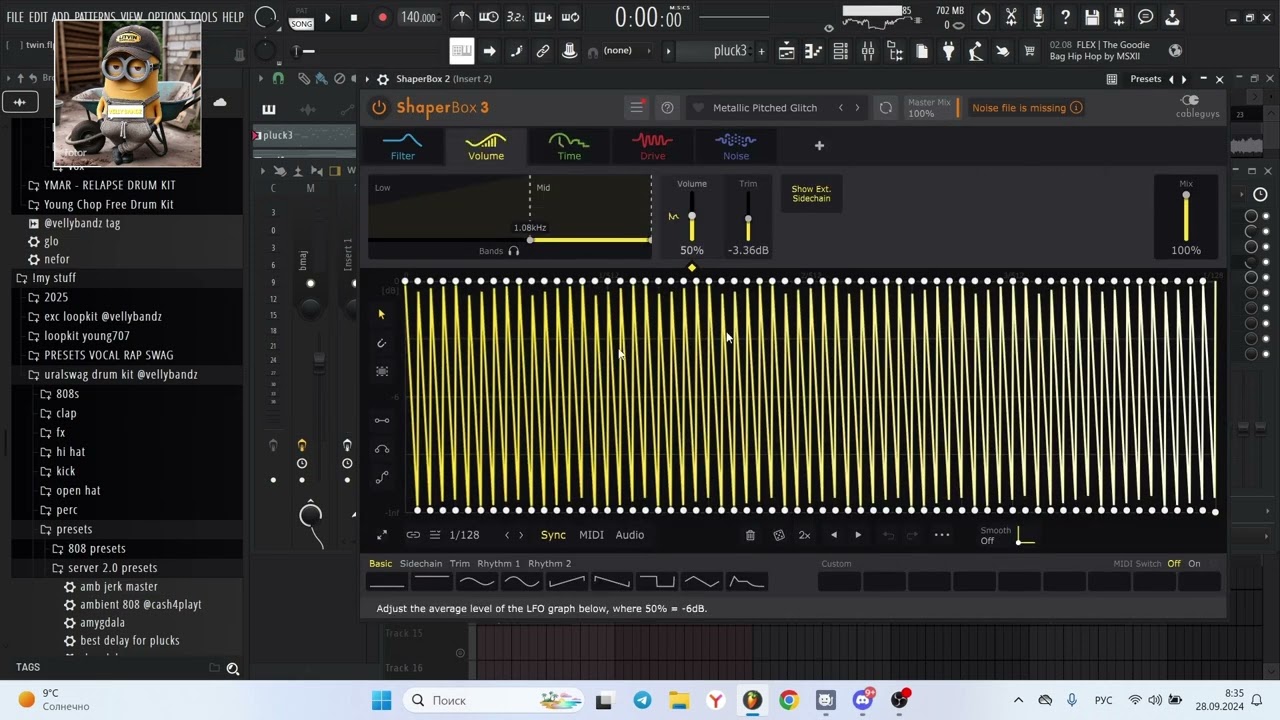Open the three-dots more options menu
Screen dimensions: 1280x720
click(x=942, y=535)
